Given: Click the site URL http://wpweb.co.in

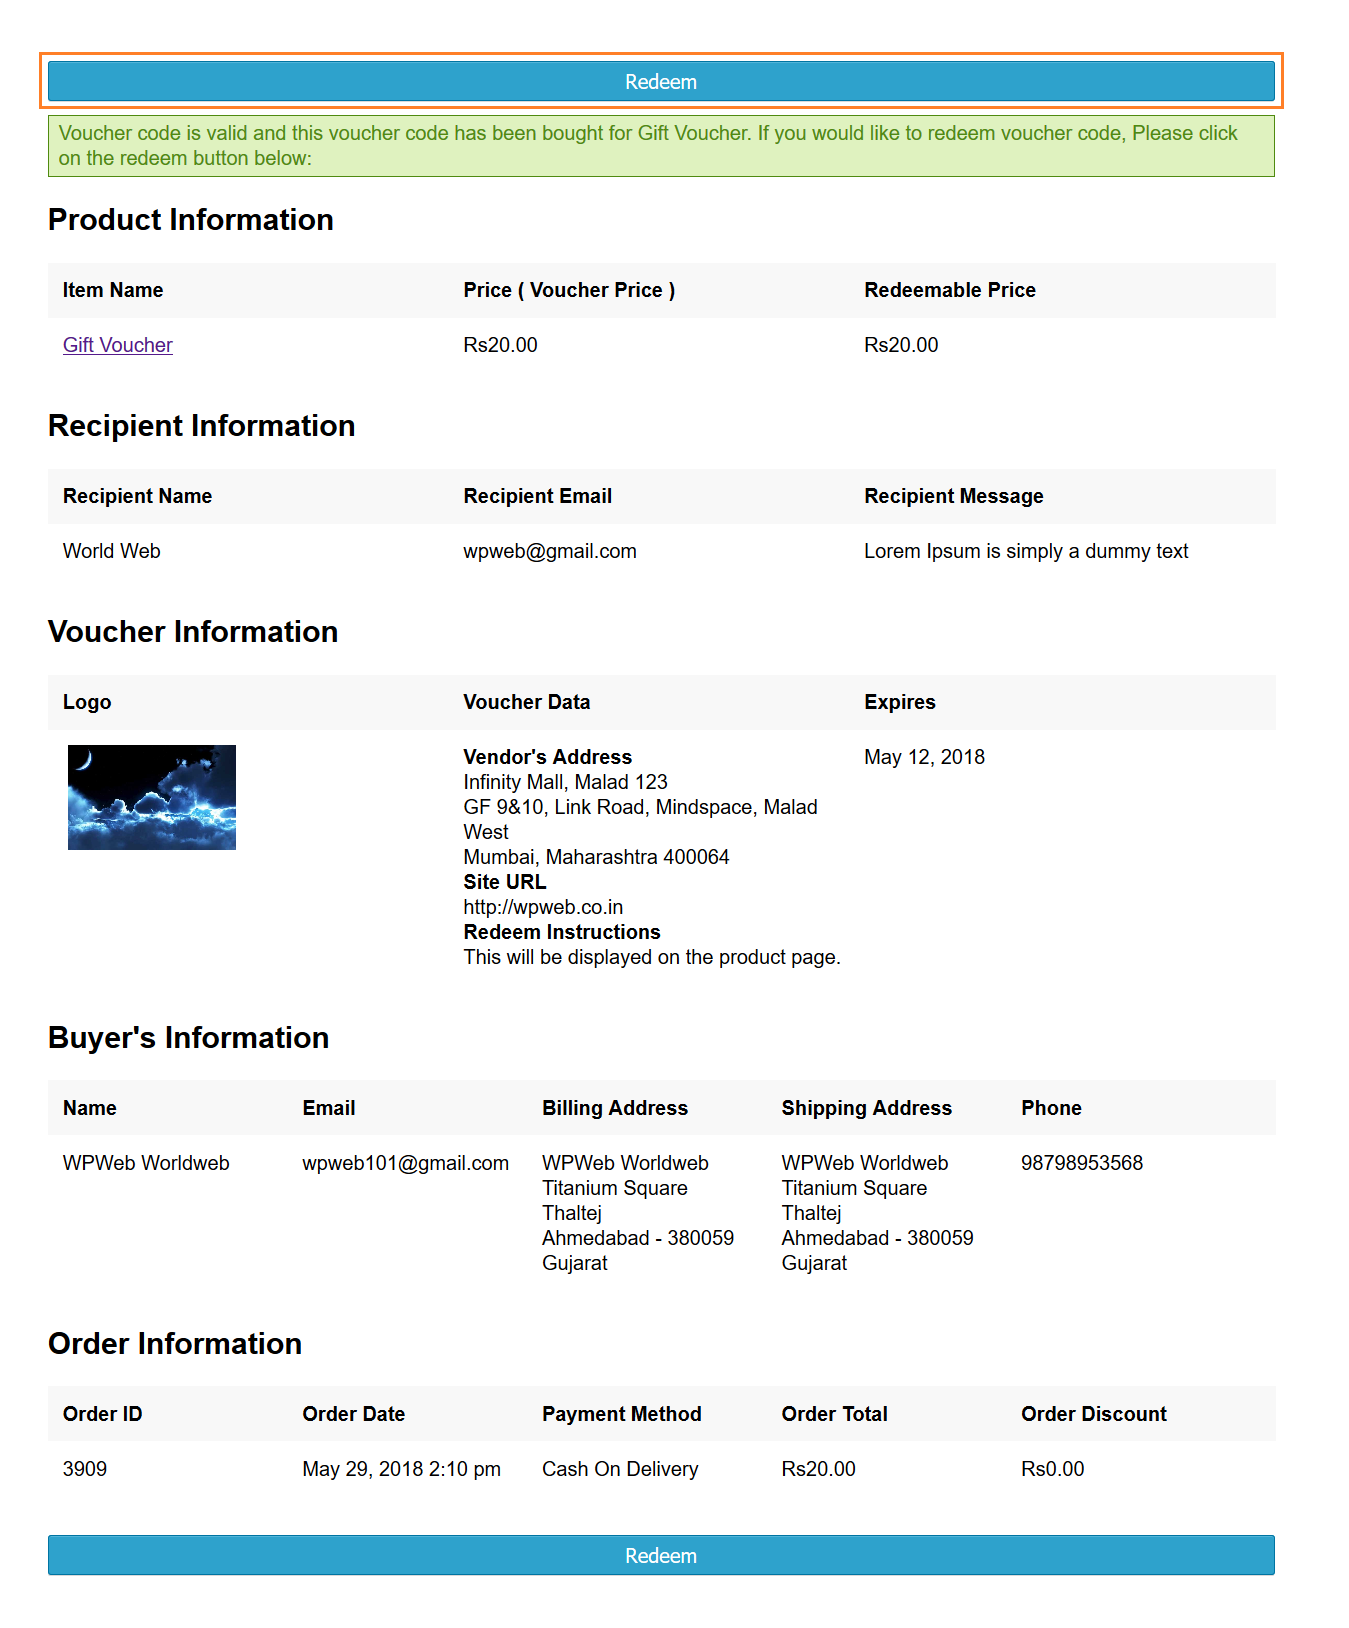Looking at the screenshot, I should (x=543, y=907).
